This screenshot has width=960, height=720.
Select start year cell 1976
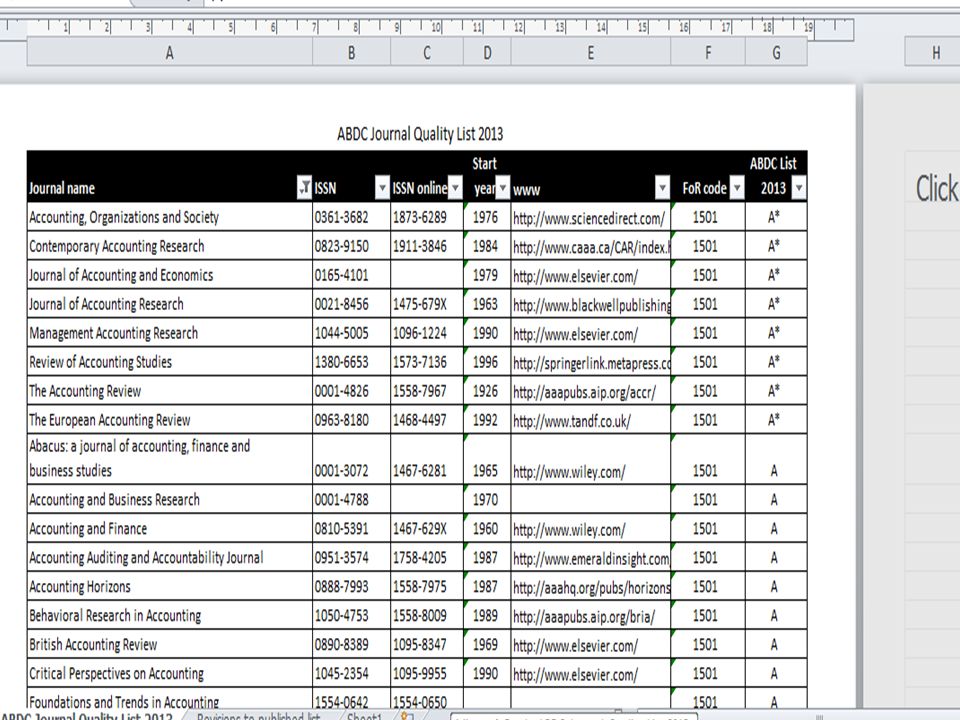487,217
